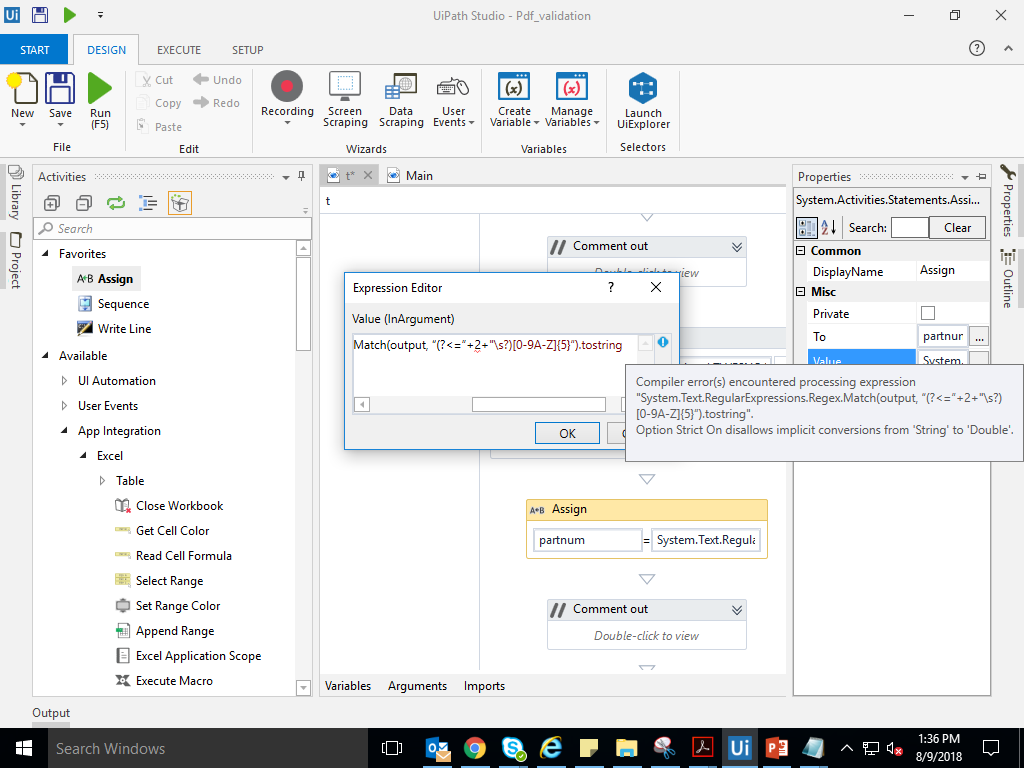Launch UiExplorer from the ribbon

(x=643, y=100)
